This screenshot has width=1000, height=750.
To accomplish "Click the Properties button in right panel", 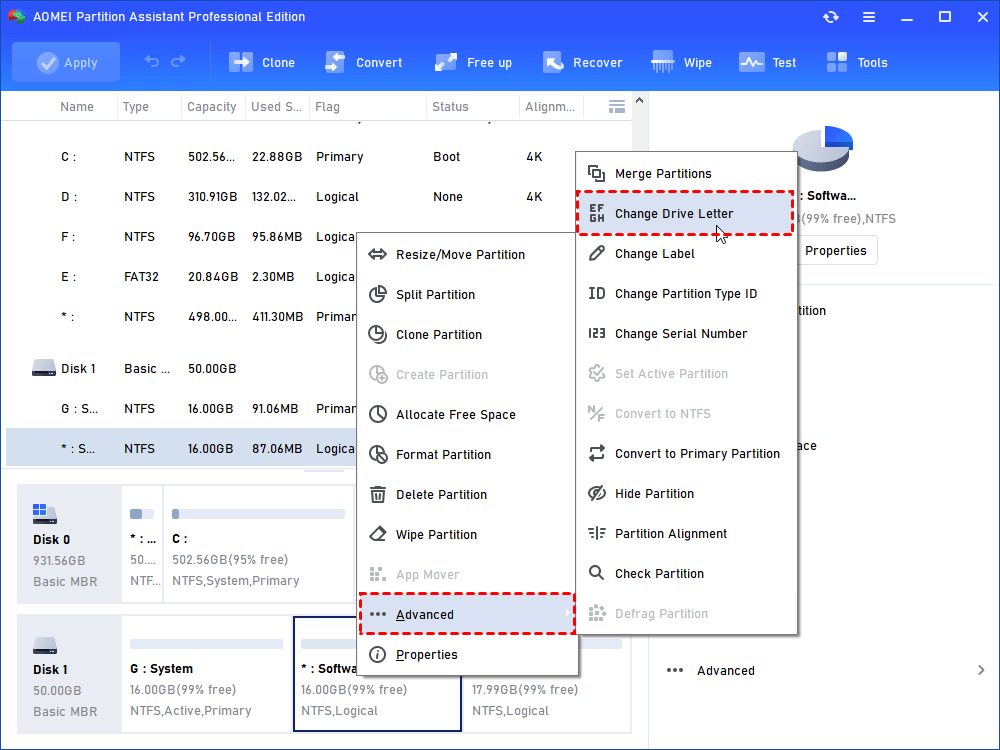I will [835, 251].
